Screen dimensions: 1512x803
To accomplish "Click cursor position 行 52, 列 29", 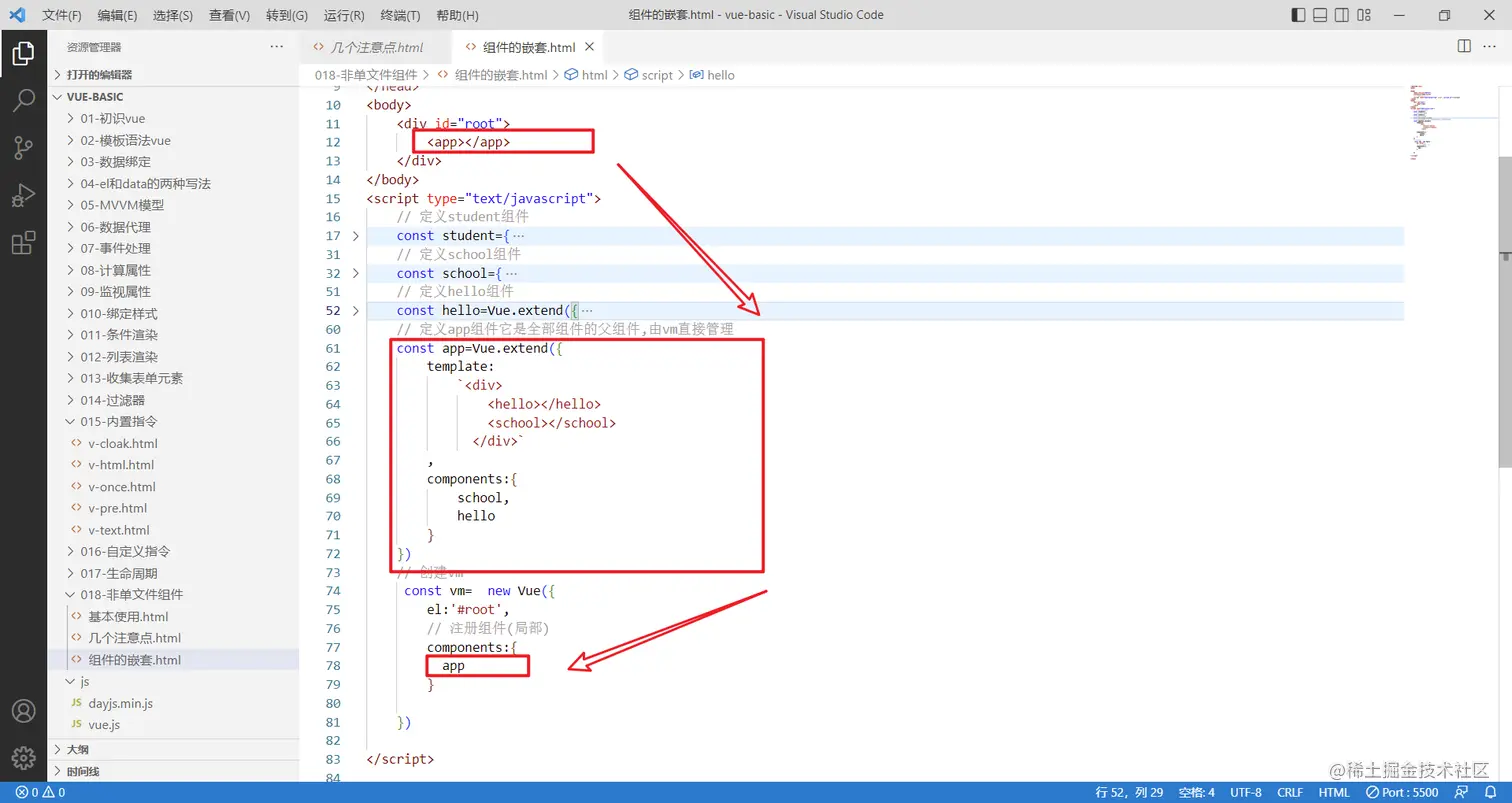I will [1130, 792].
